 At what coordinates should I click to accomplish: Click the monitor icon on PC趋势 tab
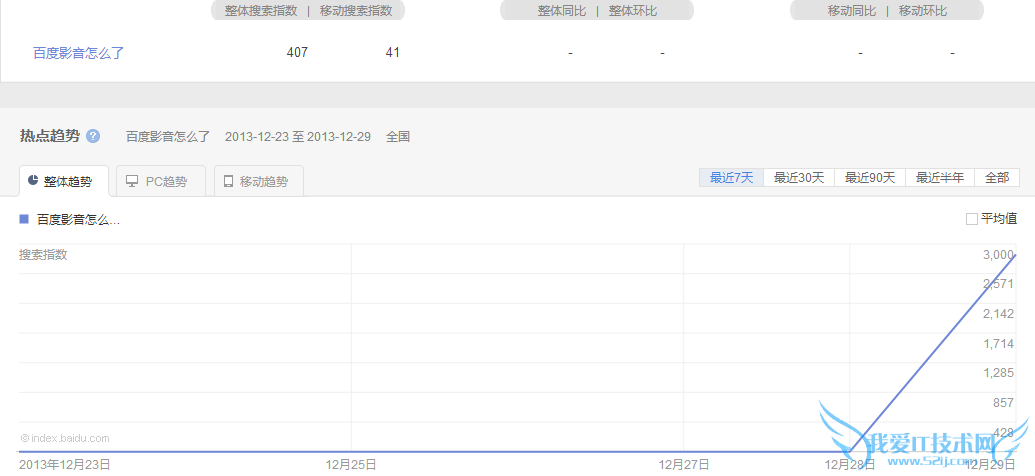(x=132, y=182)
